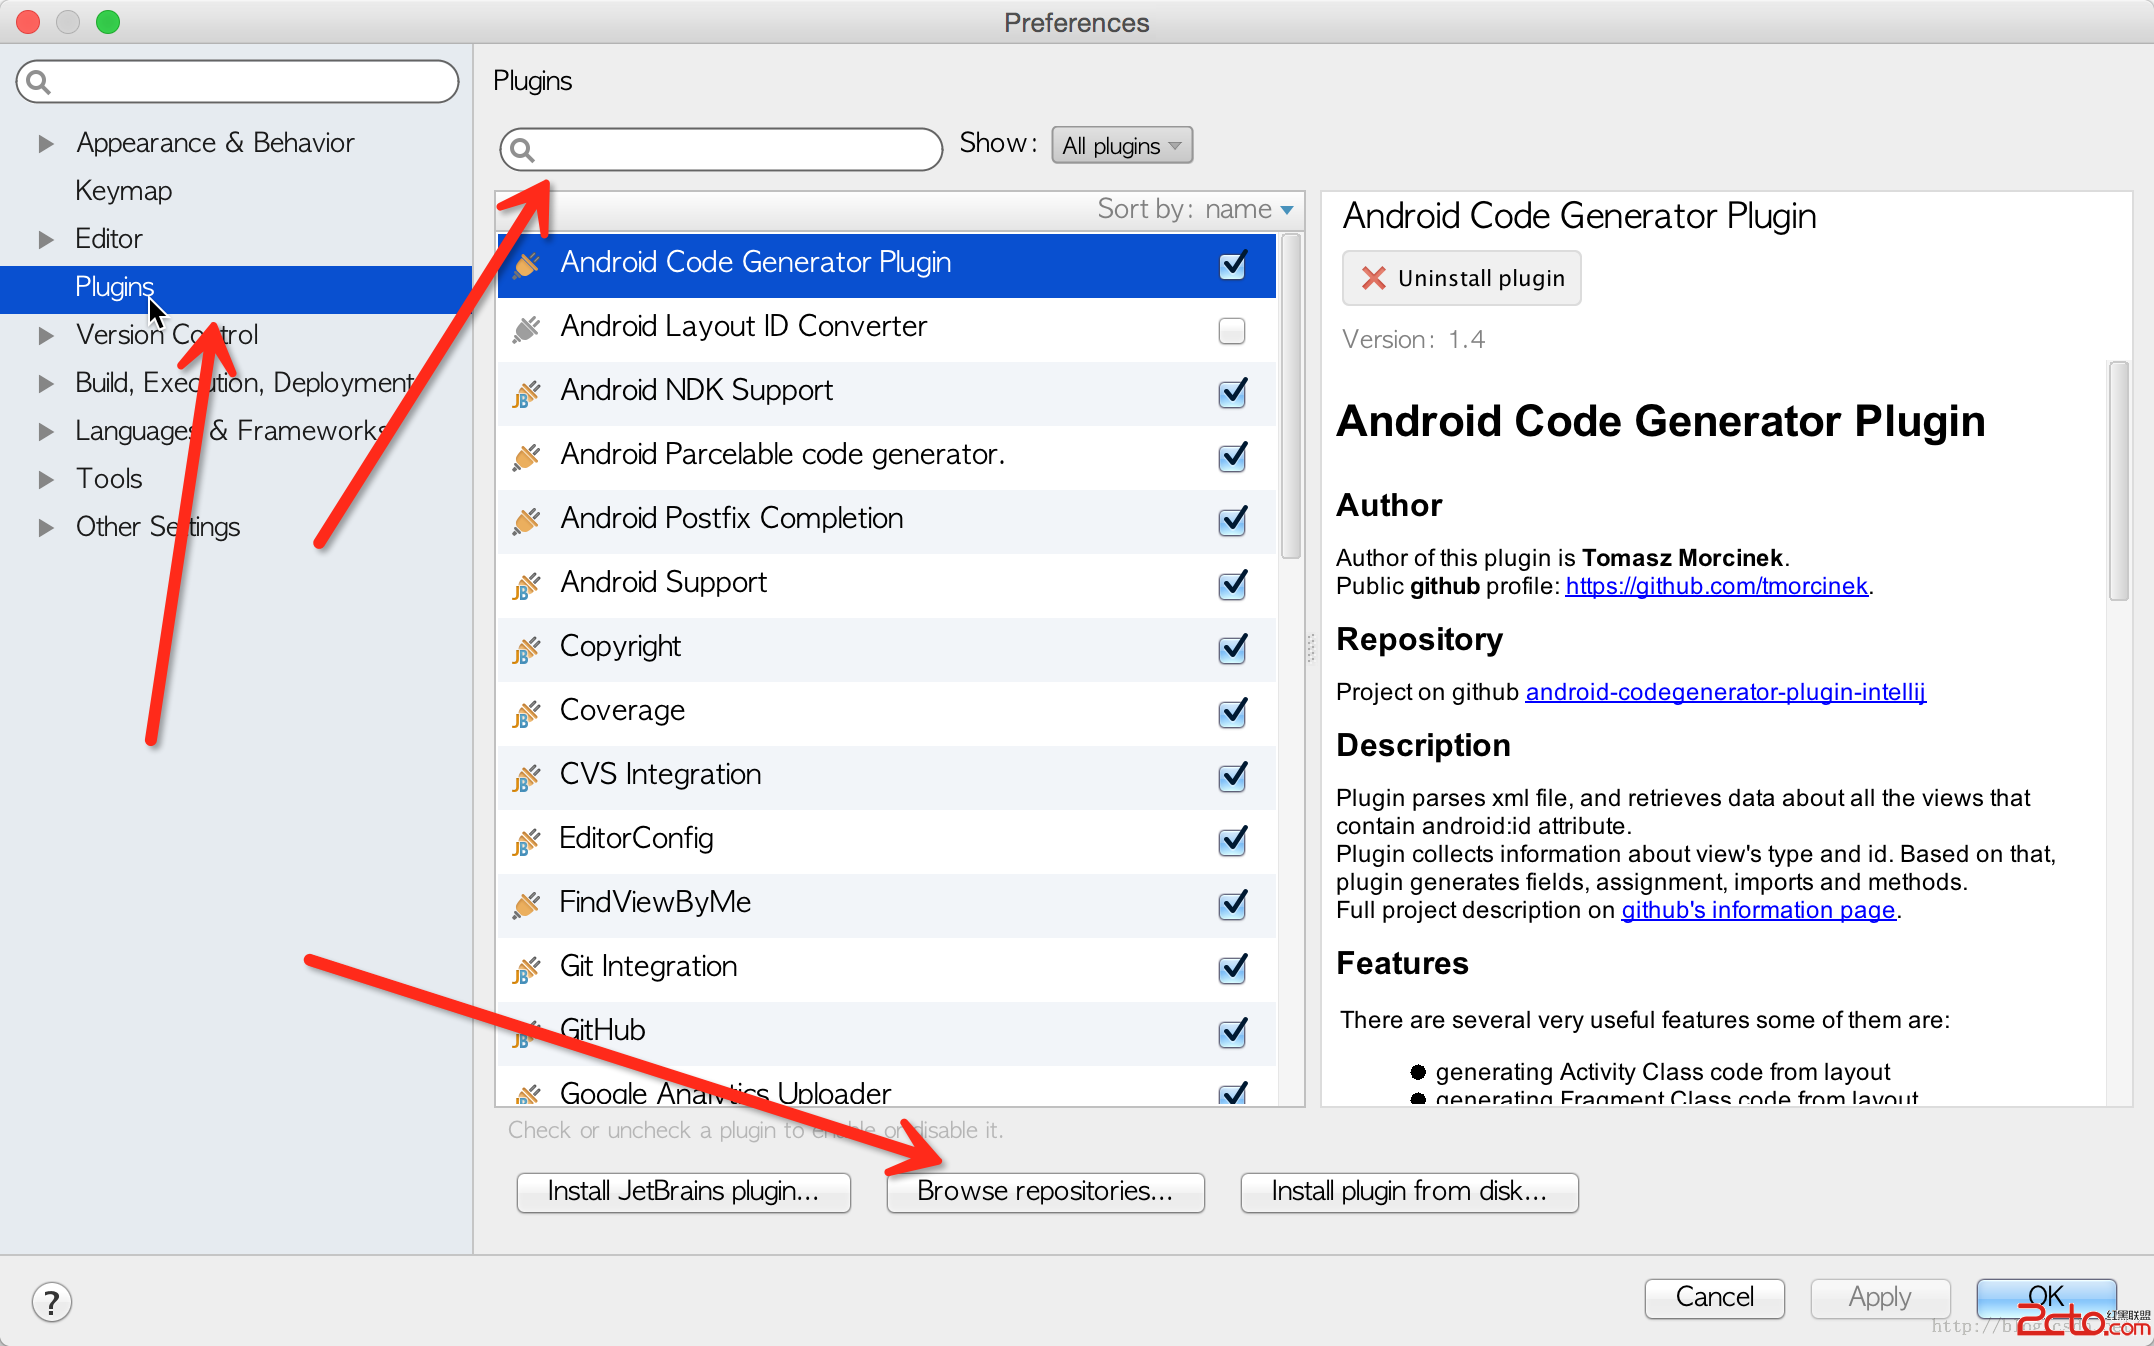Click the Git Integration plugin icon
The height and width of the screenshot is (1346, 2154).
point(526,969)
